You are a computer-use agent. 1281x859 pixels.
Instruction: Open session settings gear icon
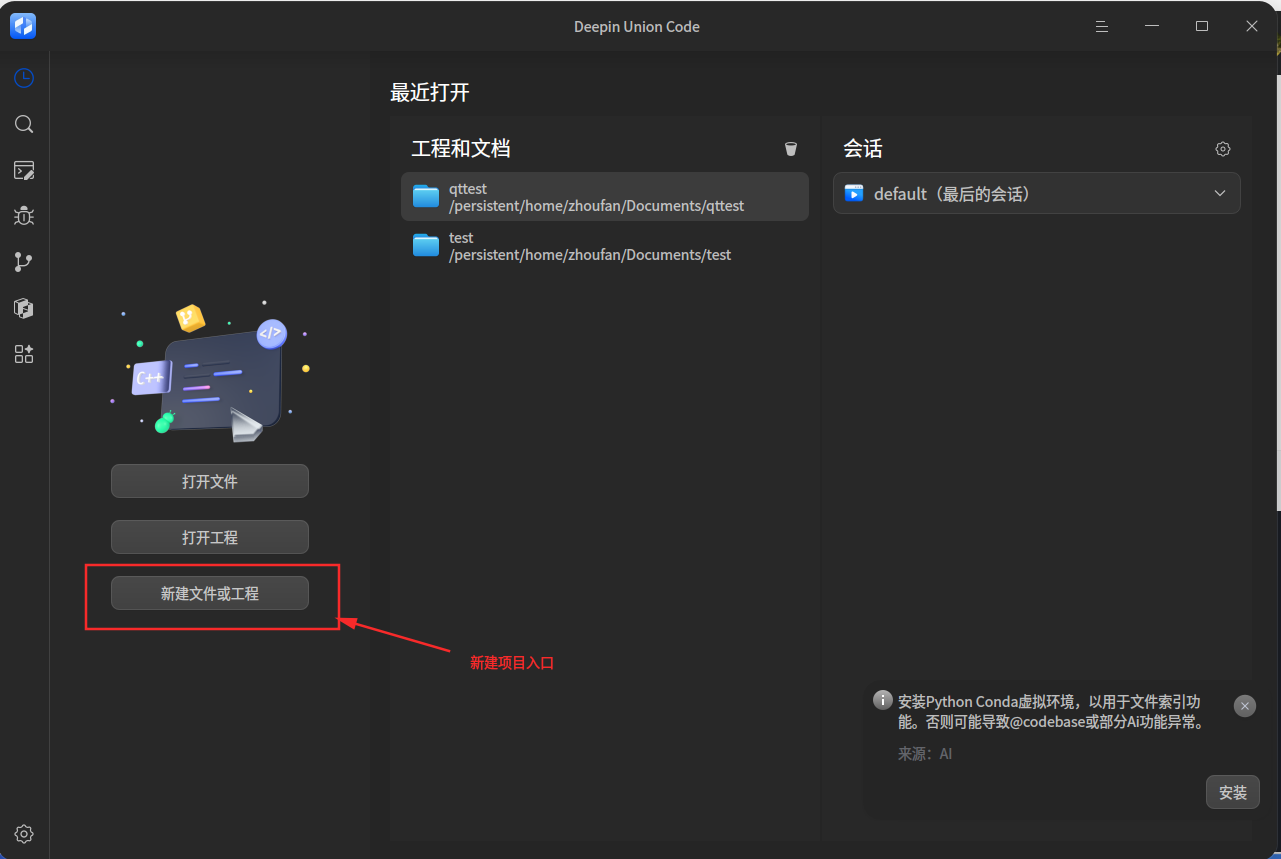point(1223,149)
